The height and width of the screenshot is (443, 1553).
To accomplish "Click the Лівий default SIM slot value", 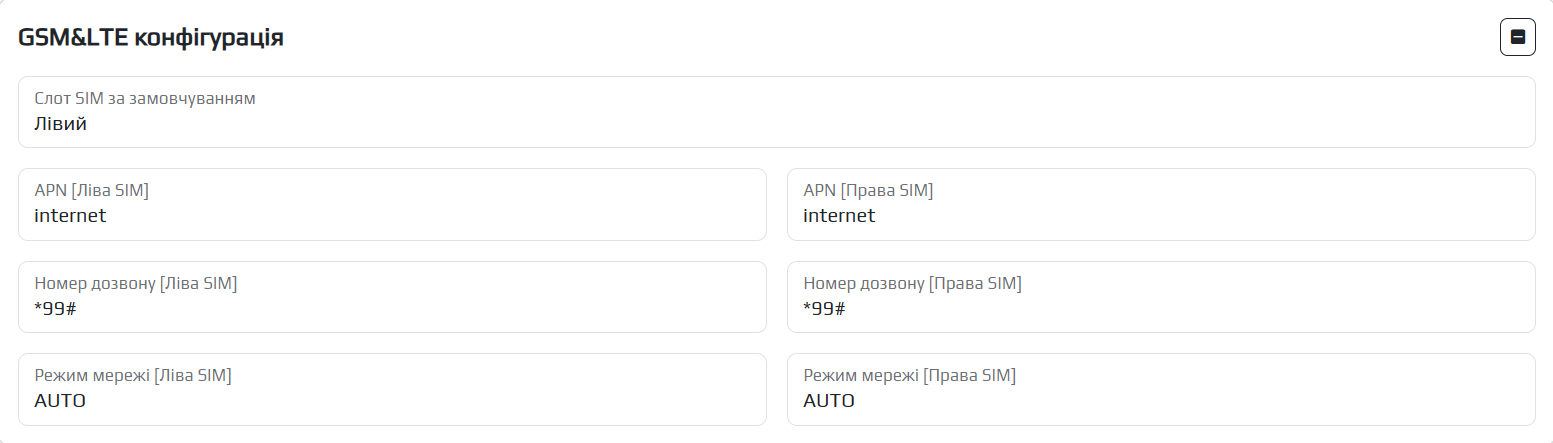I will [x=60, y=124].
